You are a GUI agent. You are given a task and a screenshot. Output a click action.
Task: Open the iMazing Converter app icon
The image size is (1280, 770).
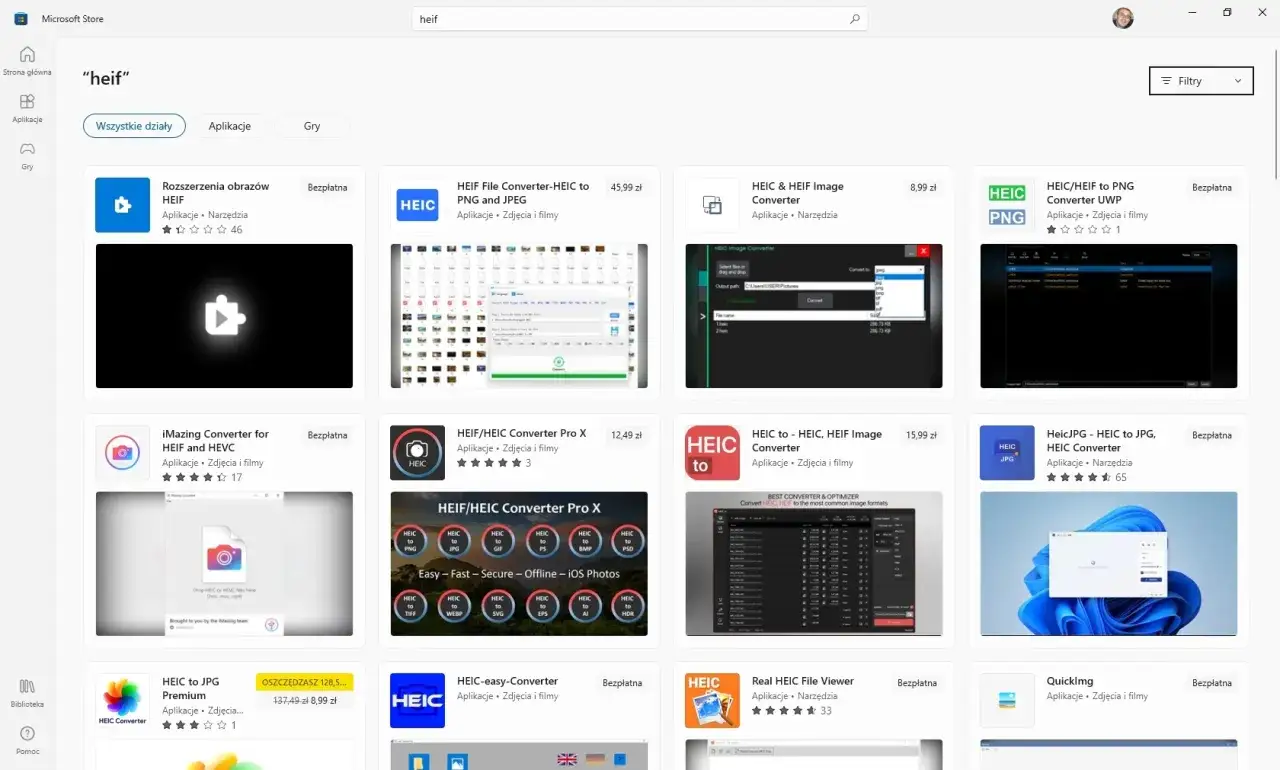(122, 452)
